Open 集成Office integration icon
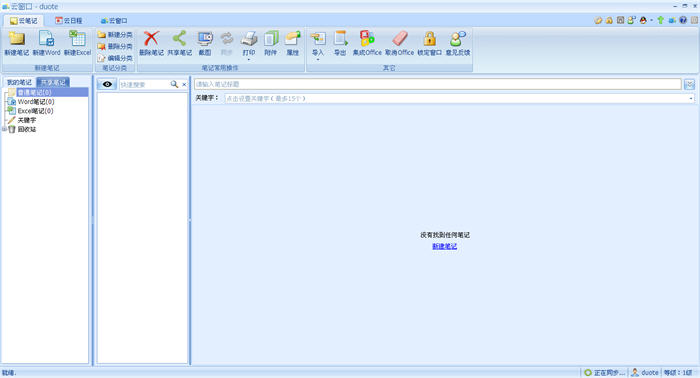Image resolution: width=700 pixels, height=378 pixels. (367, 43)
